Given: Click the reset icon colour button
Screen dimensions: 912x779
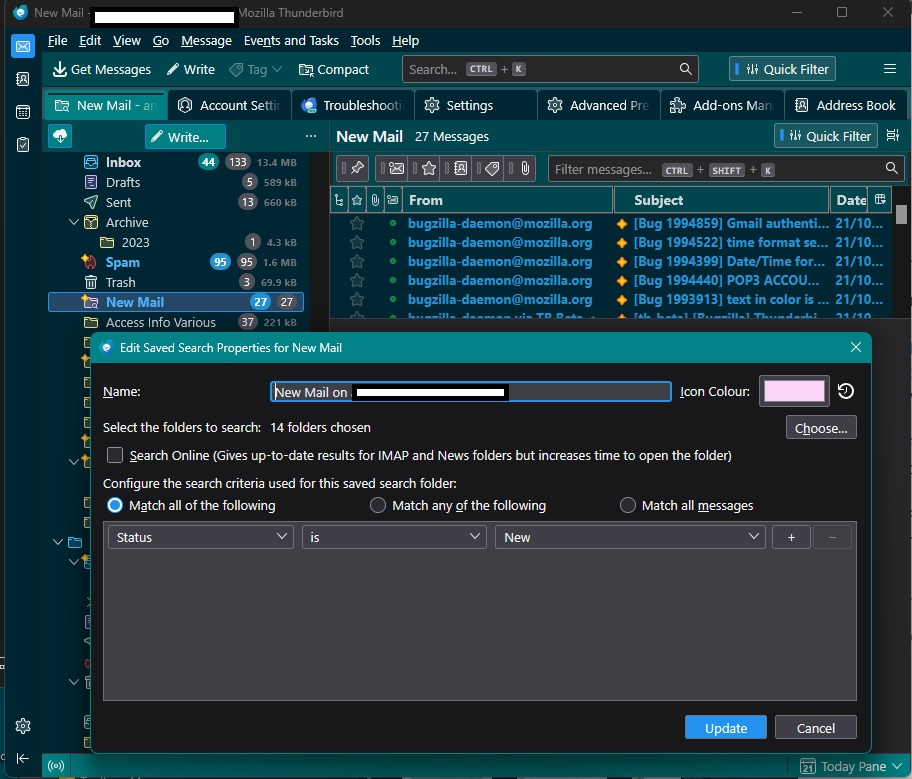Looking at the screenshot, I should [x=846, y=391].
